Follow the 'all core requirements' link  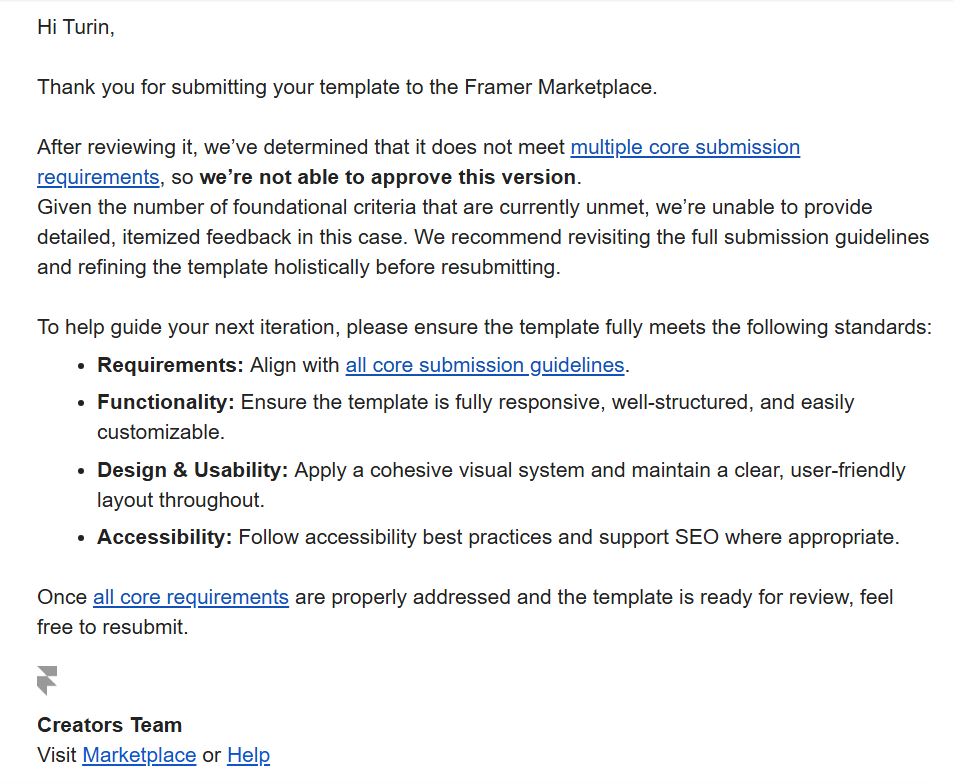tap(190, 597)
